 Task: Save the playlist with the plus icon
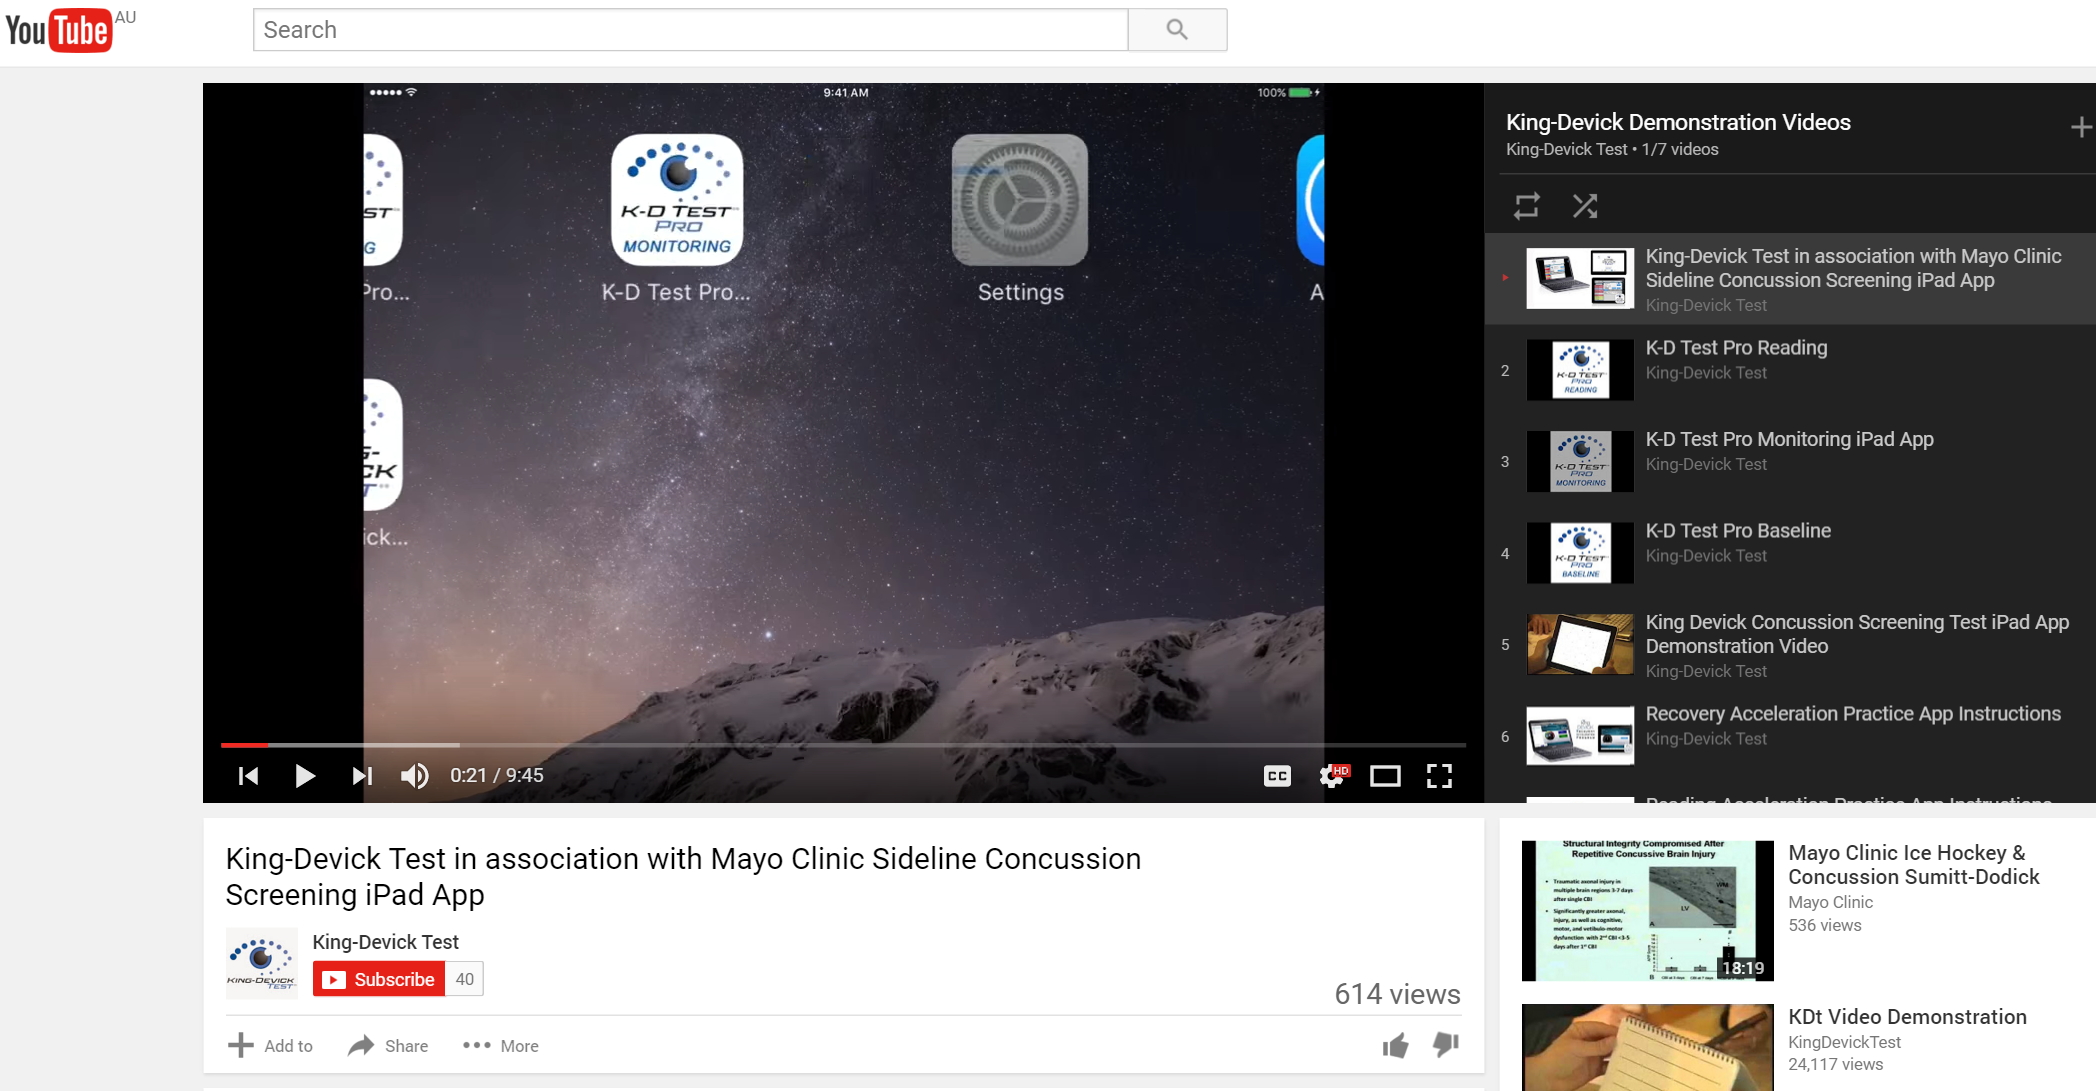coord(2080,128)
